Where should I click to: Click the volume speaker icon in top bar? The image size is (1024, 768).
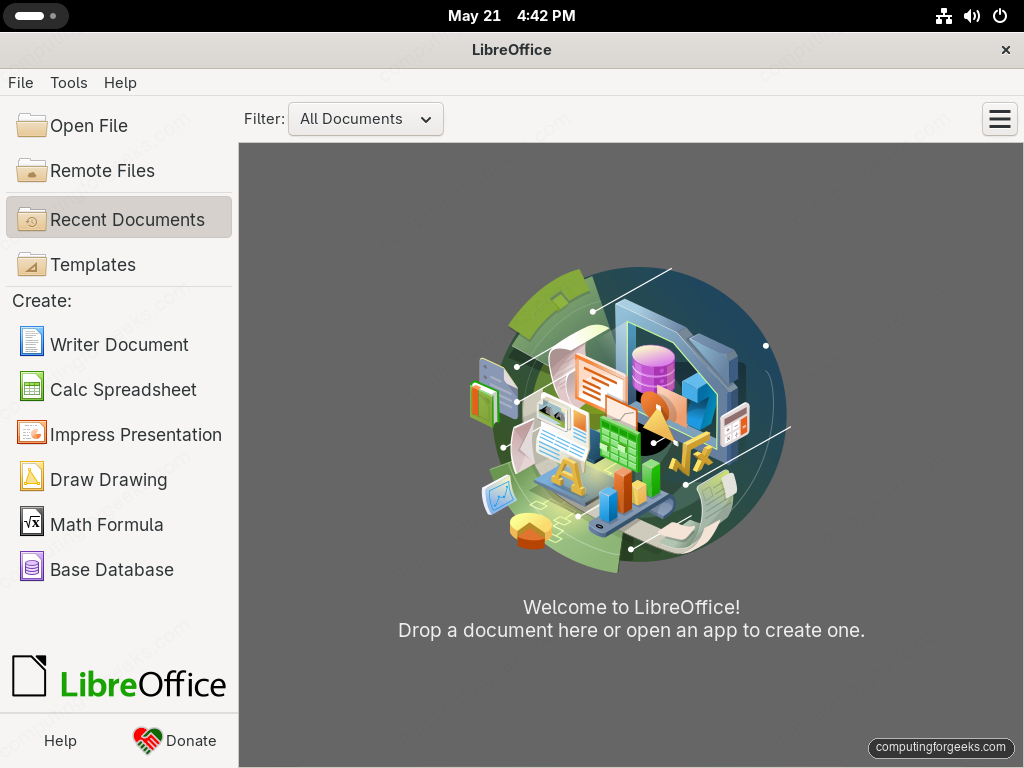(972, 16)
